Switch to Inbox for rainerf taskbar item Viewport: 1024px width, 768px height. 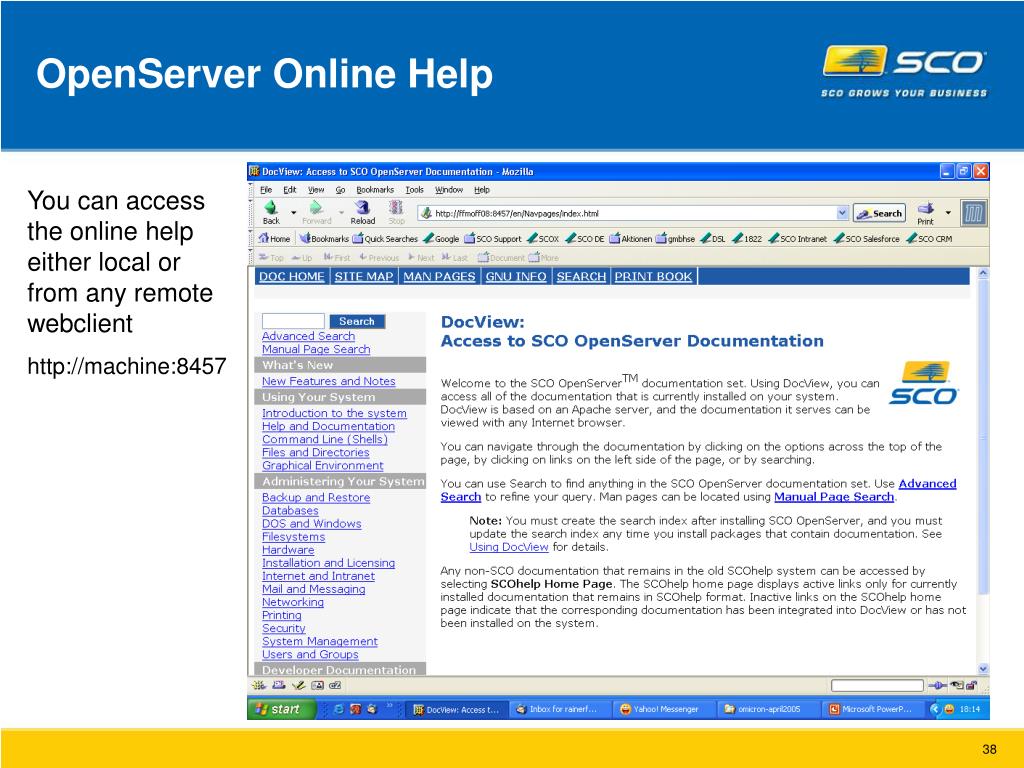pos(559,709)
